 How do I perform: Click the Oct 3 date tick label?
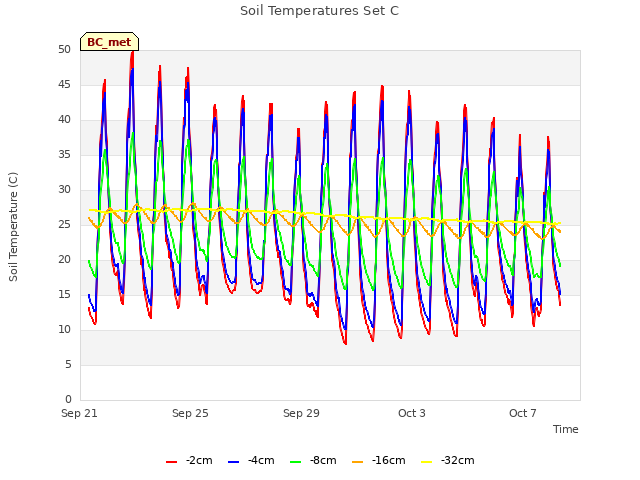point(412,413)
